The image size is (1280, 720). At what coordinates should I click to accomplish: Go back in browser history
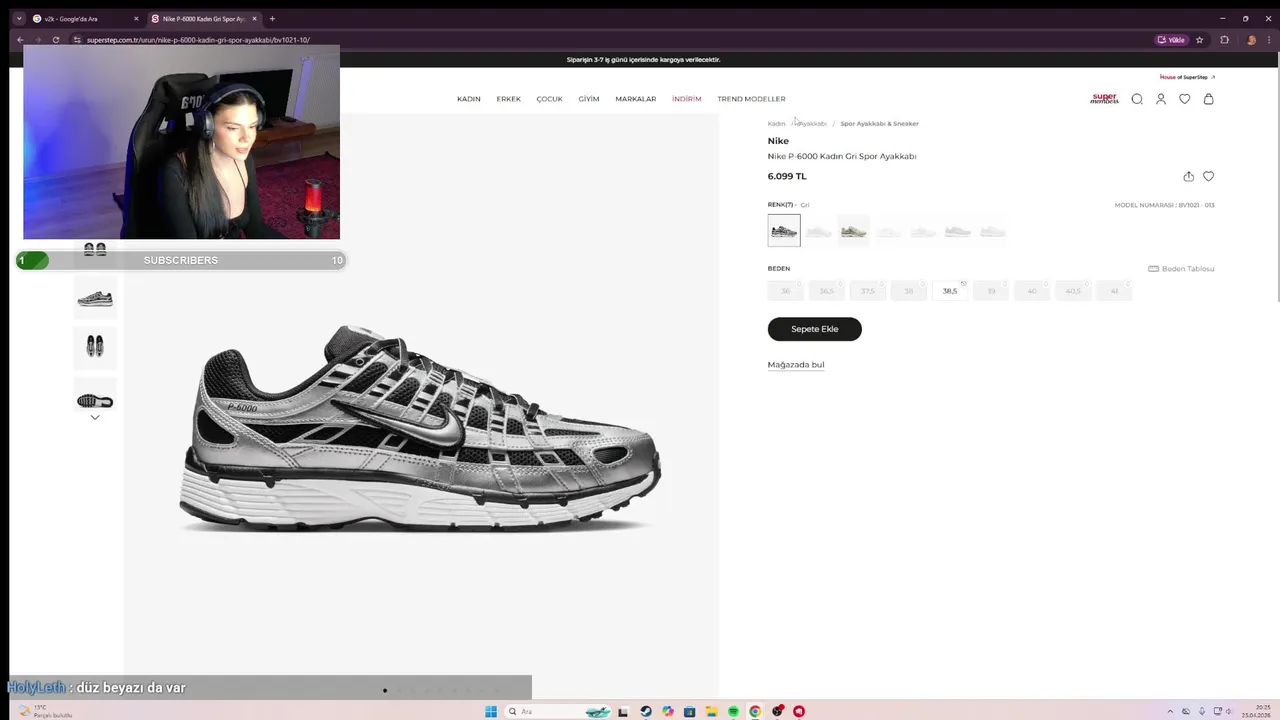coord(20,40)
